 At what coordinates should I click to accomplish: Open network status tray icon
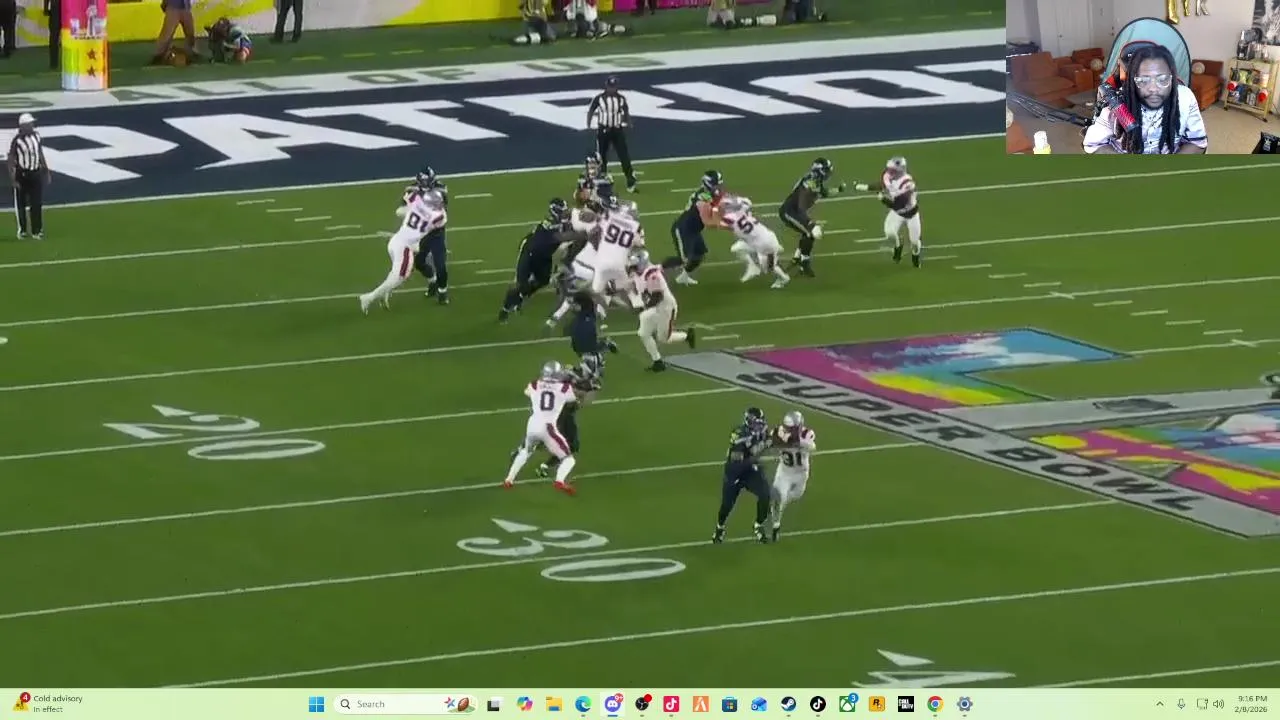1202,704
